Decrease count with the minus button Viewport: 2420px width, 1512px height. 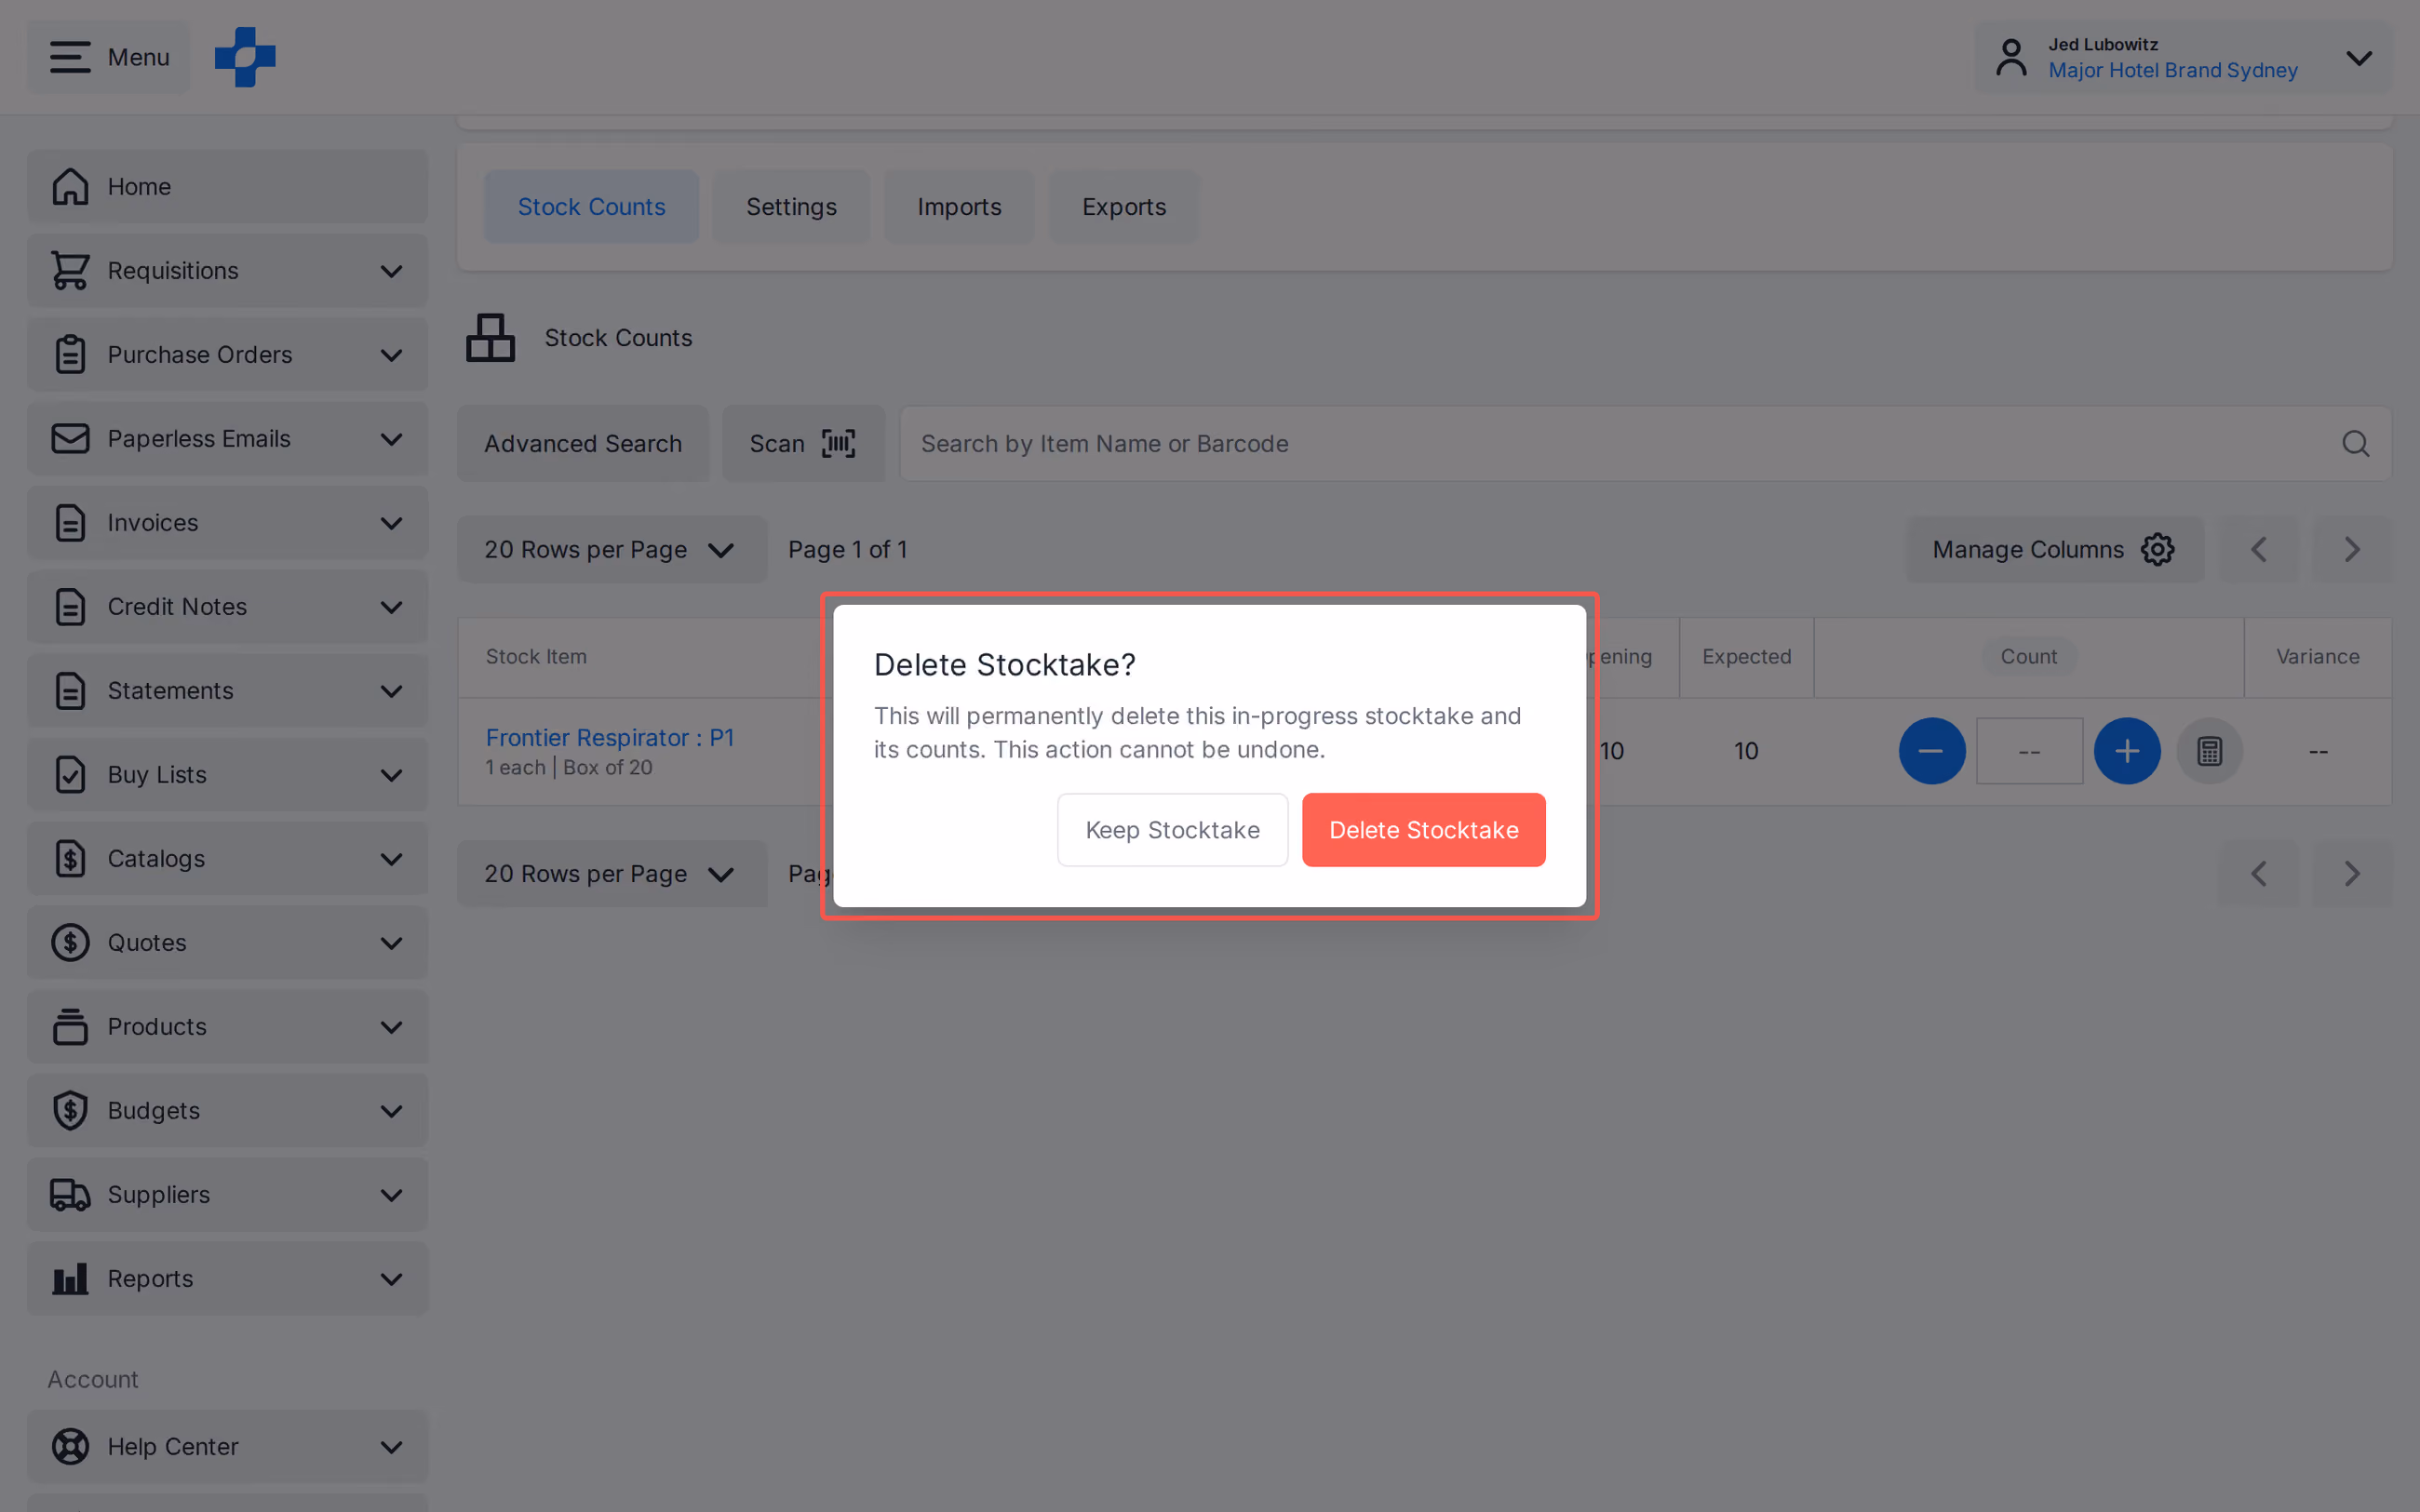pyautogui.click(x=1931, y=751)
